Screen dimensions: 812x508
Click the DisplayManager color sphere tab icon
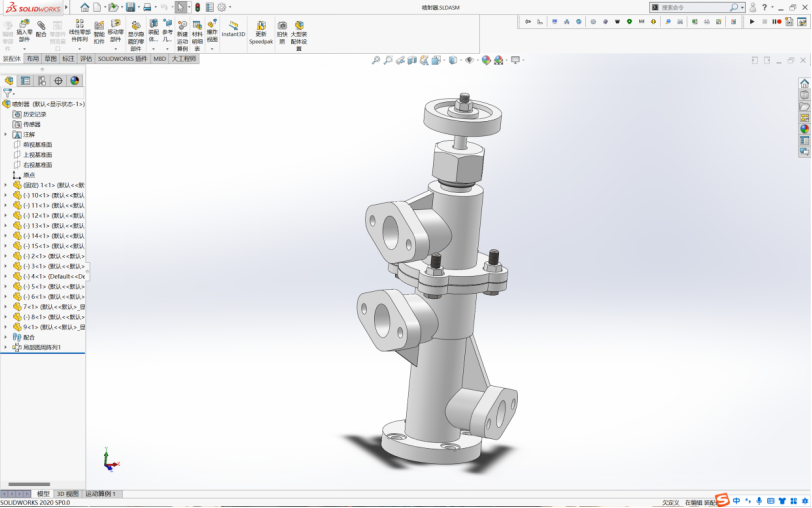pos(74,80)
